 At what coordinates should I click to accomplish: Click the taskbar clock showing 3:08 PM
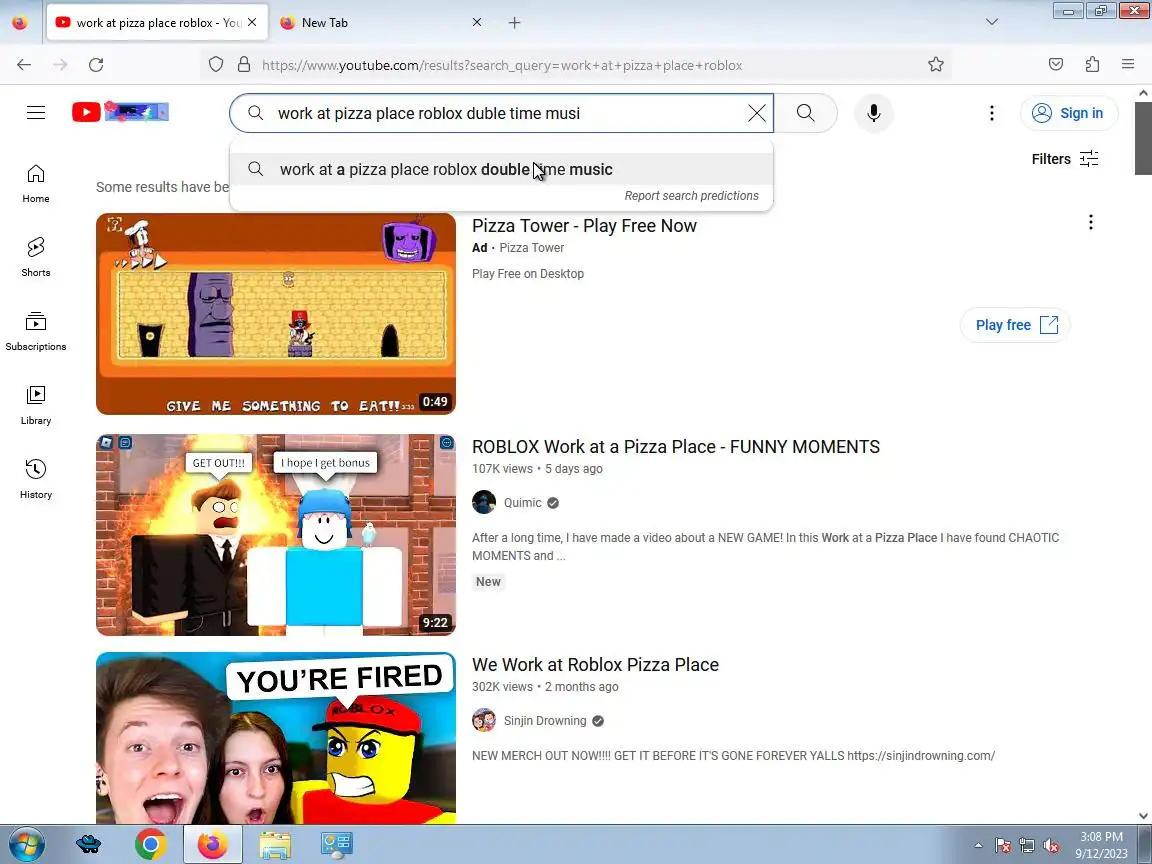coord(1101,845)
